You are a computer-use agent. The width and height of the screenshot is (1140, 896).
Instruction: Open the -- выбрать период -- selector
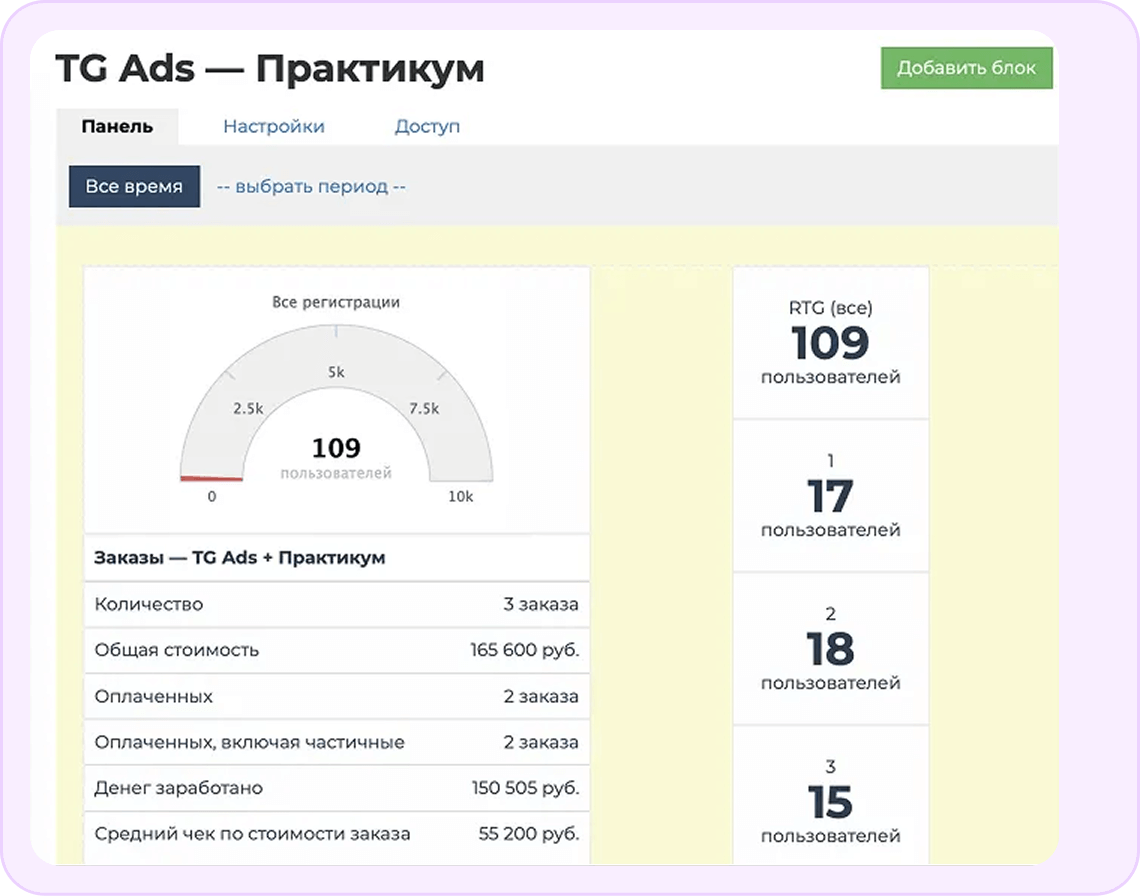(x=310, y=186)
